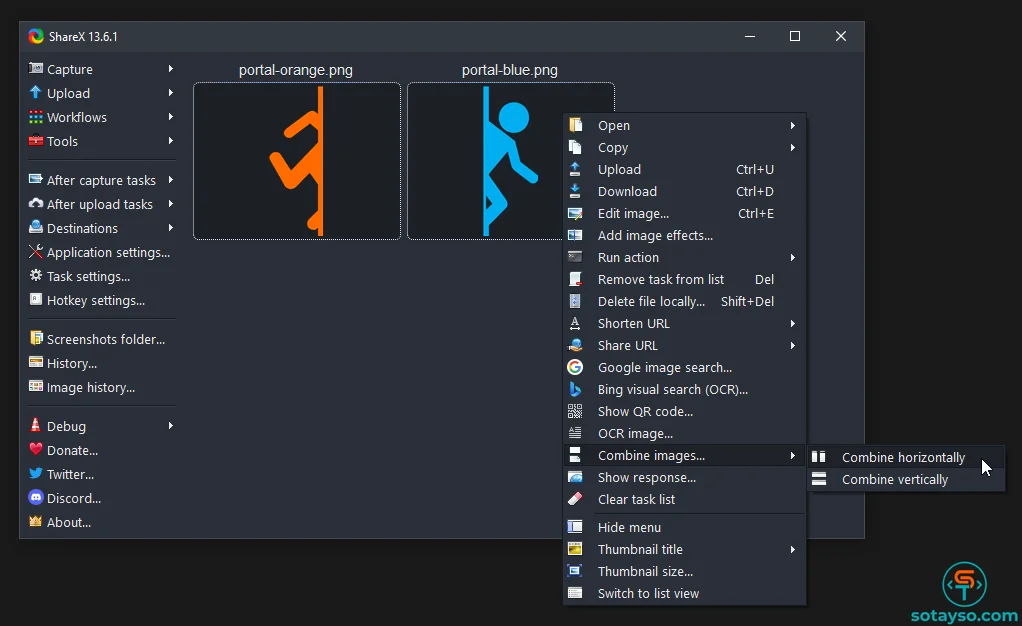Click the Twitter bird icon
This screenshot has height=626, width=1022.
(36, 473)
